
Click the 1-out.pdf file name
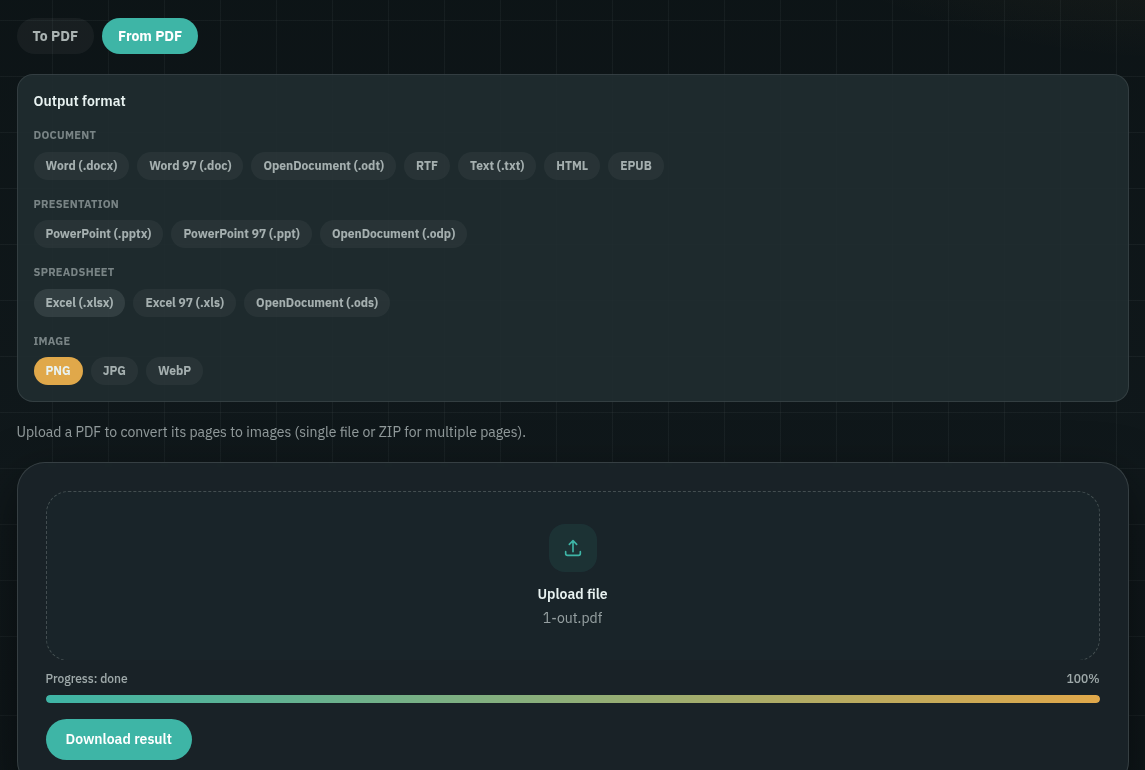(572, 618)
